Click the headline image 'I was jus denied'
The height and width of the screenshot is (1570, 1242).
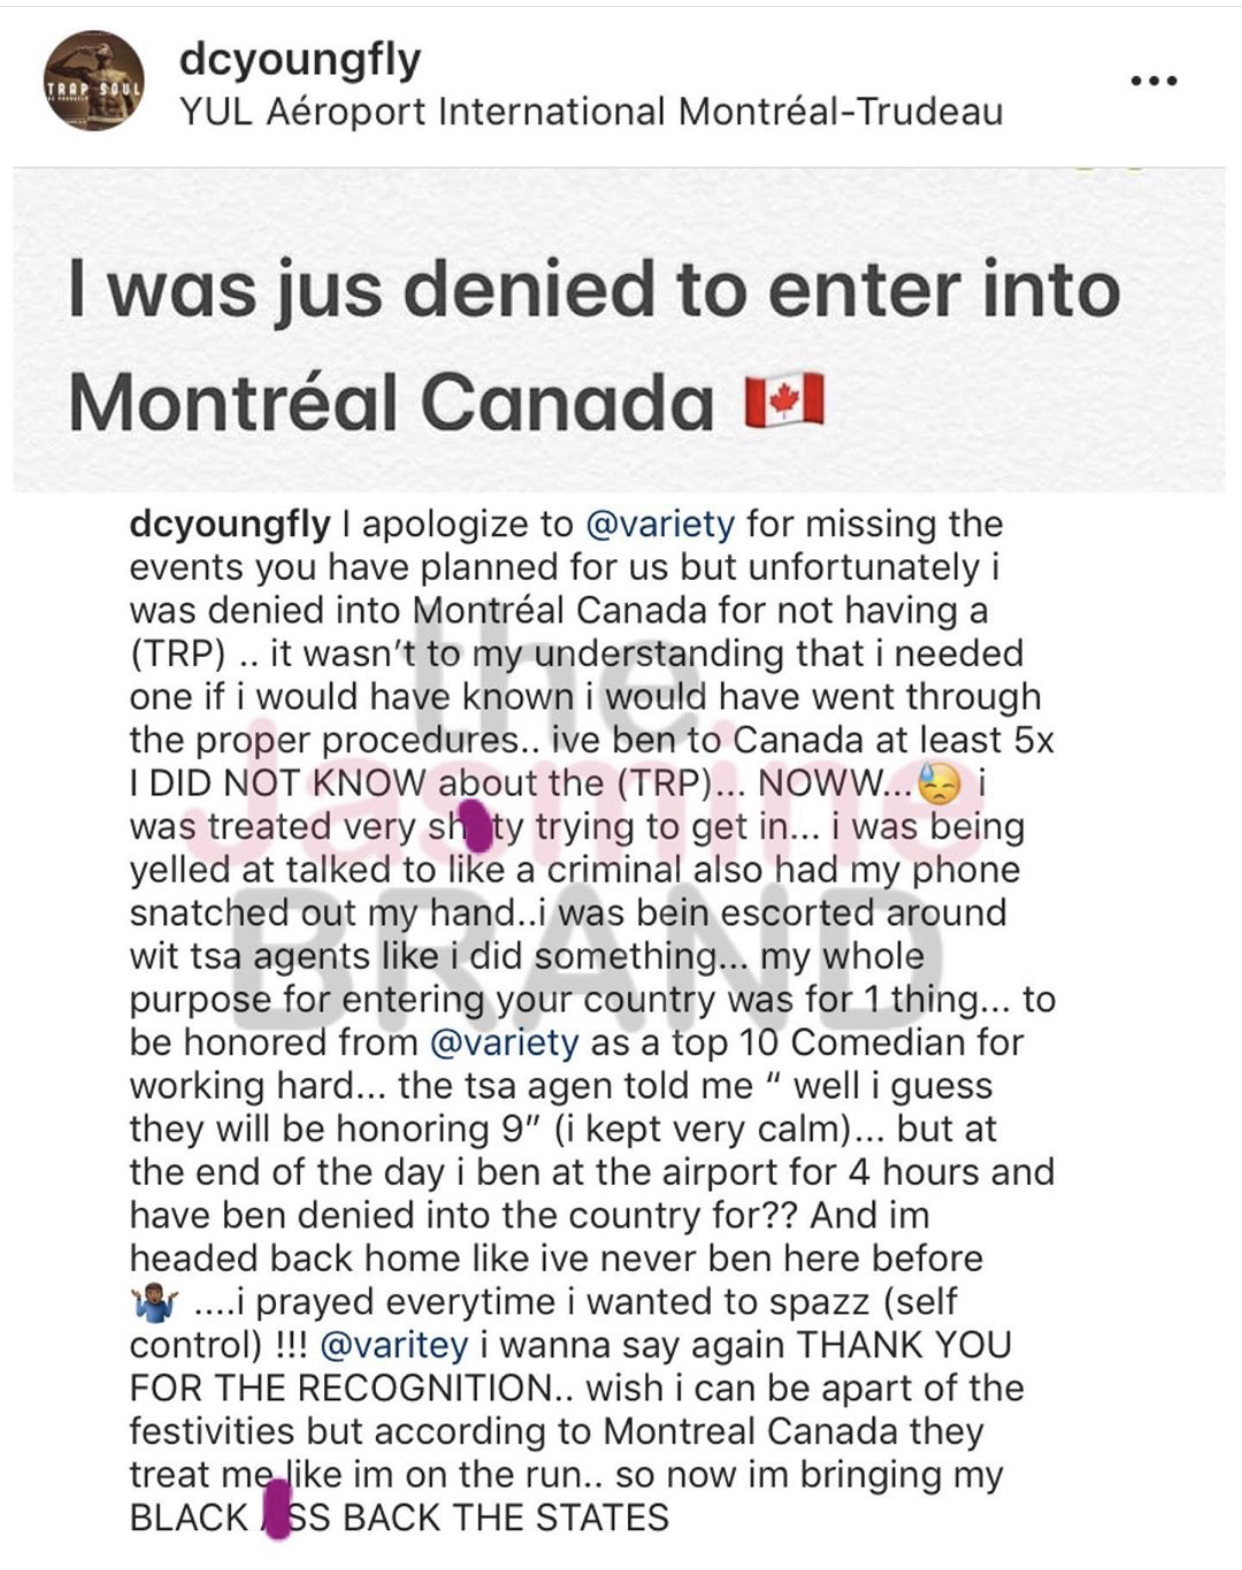click(x=619, y=330)
